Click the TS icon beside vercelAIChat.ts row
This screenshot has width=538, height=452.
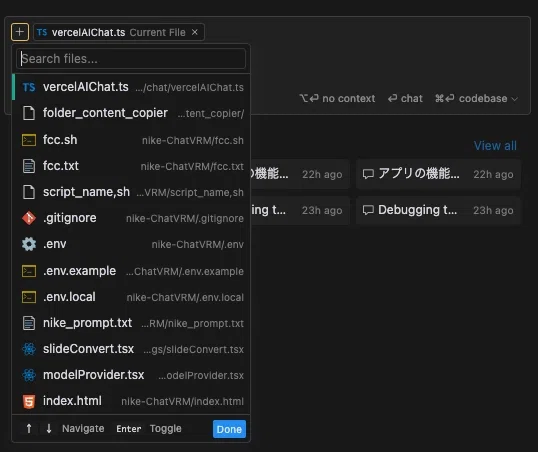tap(29, 87)
